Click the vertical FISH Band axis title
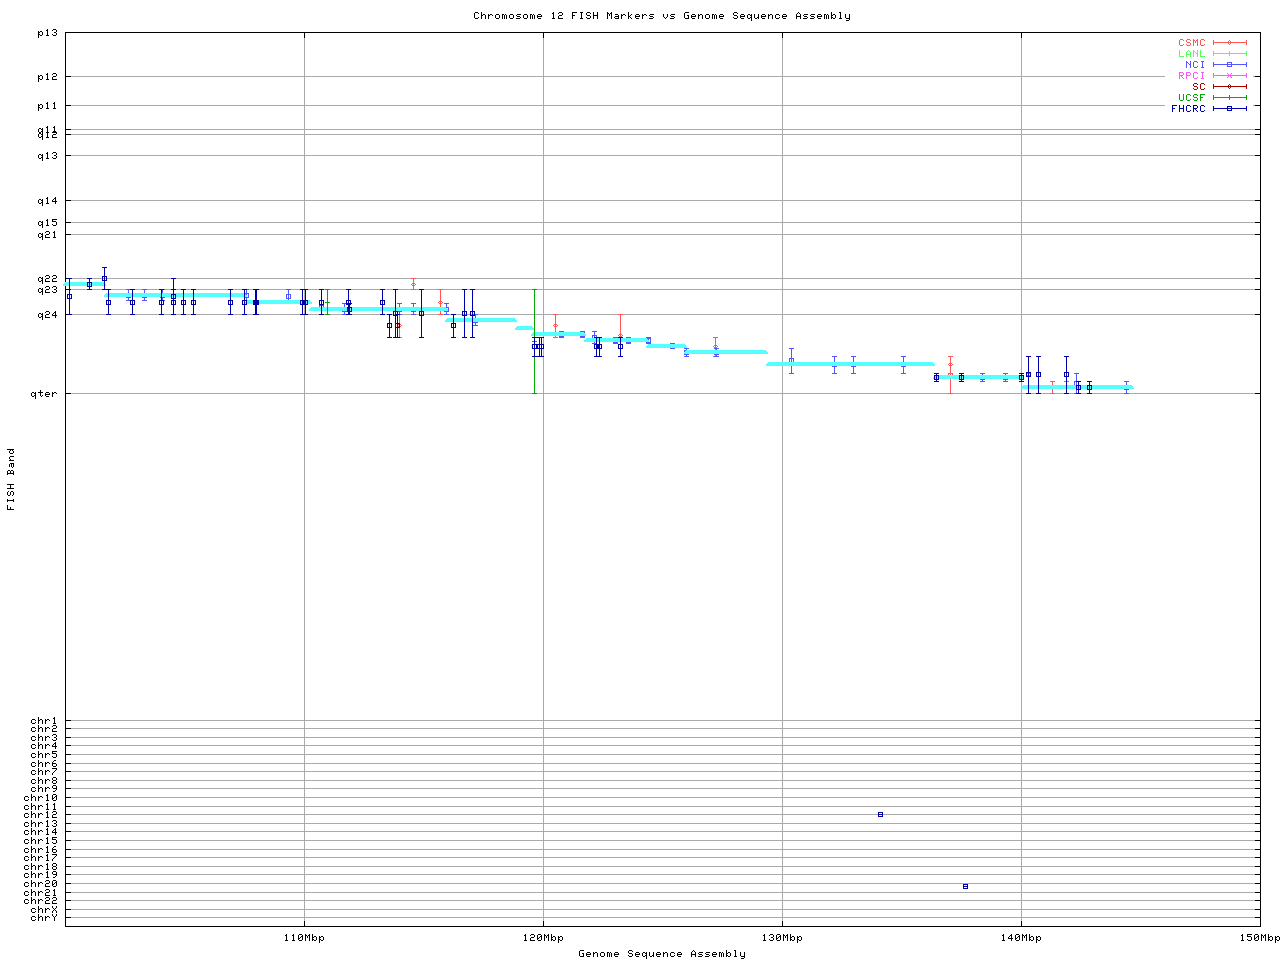Viewport: 1280px width, 960px height. (12, 479)
